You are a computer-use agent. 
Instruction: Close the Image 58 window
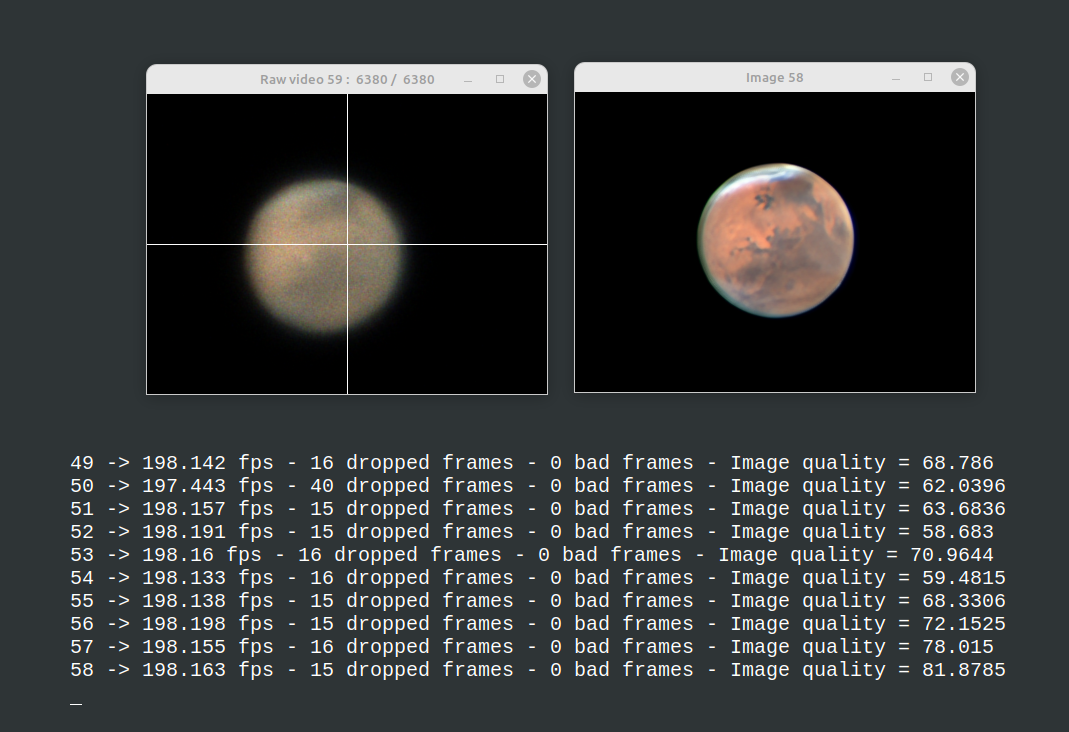(960, 77)
